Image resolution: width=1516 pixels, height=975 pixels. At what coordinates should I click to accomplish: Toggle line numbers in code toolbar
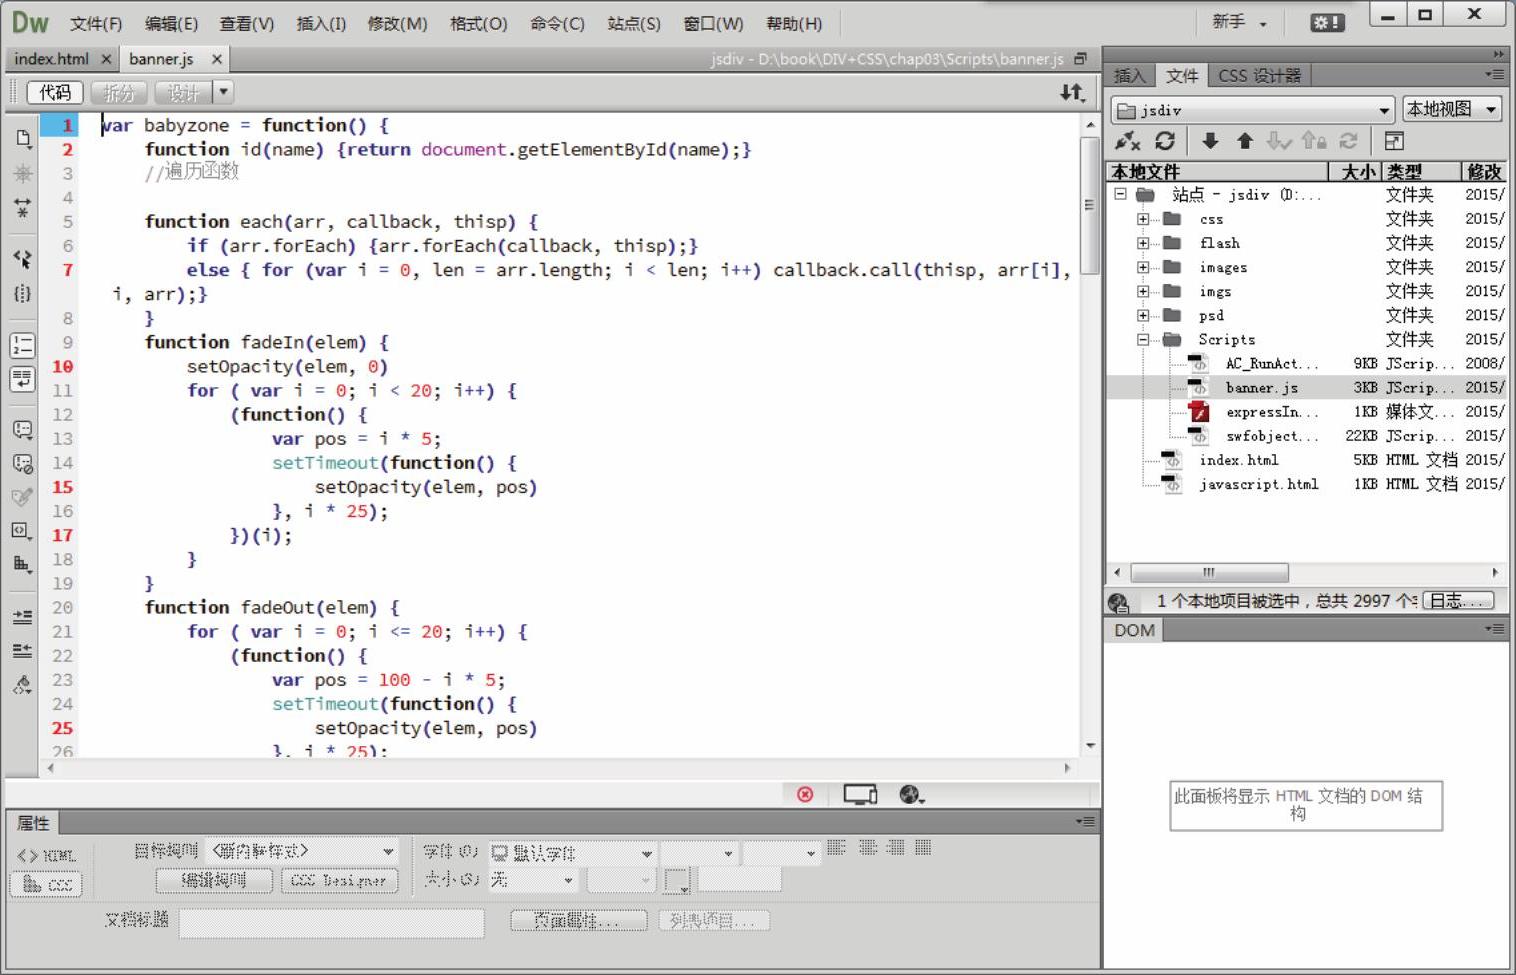pos(22,346)
